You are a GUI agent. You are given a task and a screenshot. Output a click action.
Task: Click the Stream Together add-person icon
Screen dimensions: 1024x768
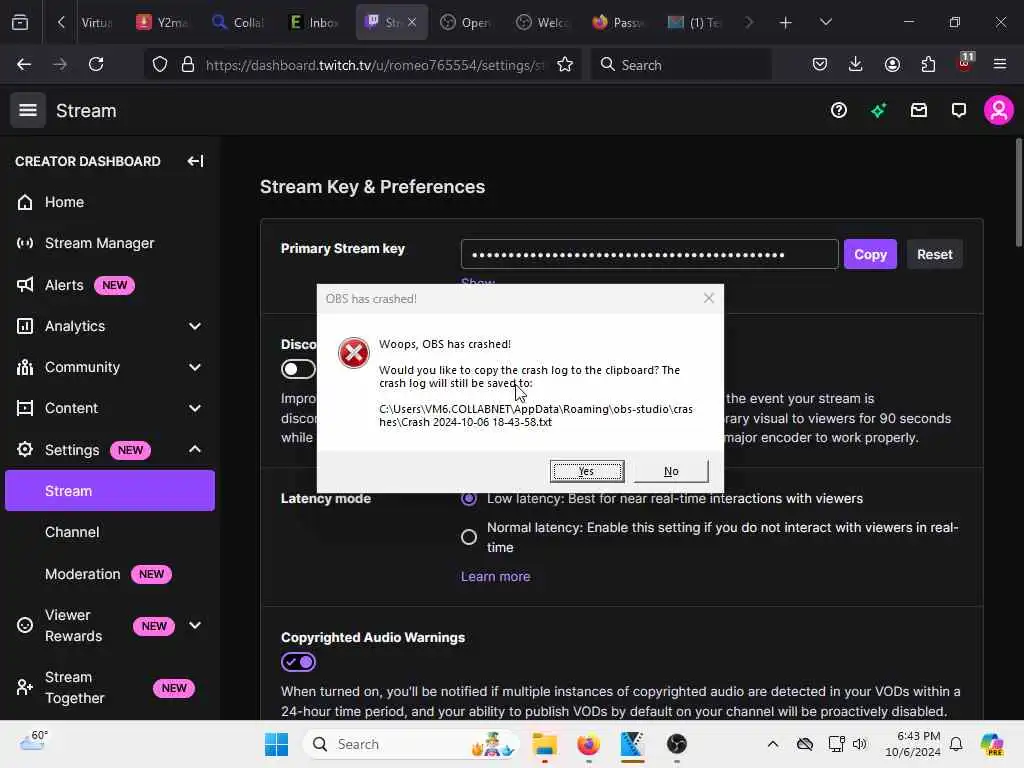(x=25, y=688)
